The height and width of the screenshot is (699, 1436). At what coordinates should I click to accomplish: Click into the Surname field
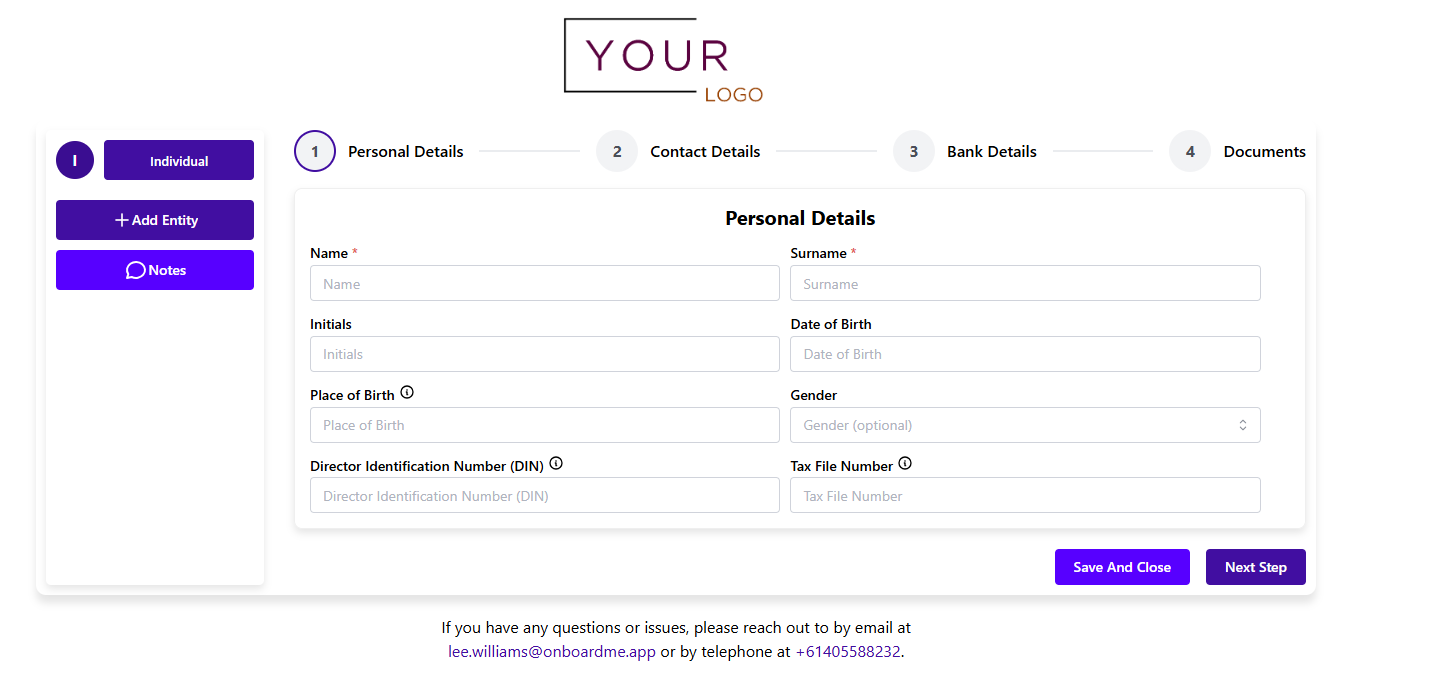(x=1025, y=284)
